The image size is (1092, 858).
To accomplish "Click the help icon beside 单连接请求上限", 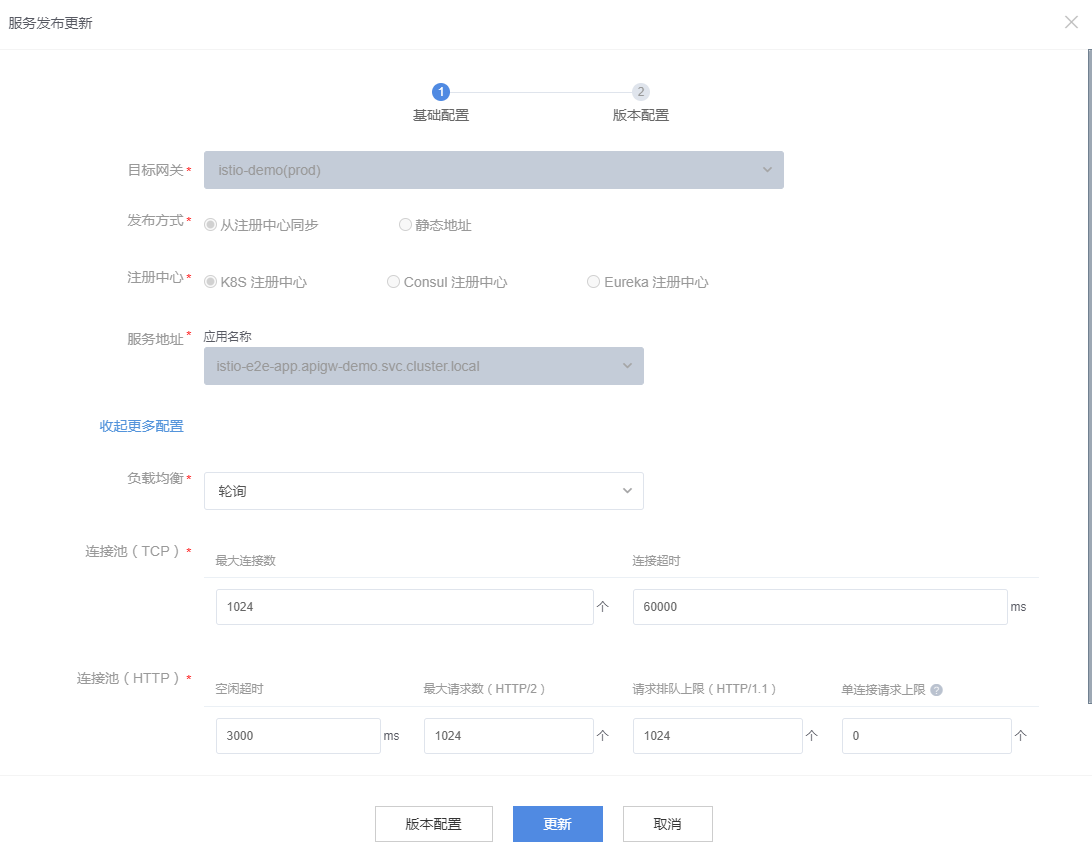I will tap(936, 690).
